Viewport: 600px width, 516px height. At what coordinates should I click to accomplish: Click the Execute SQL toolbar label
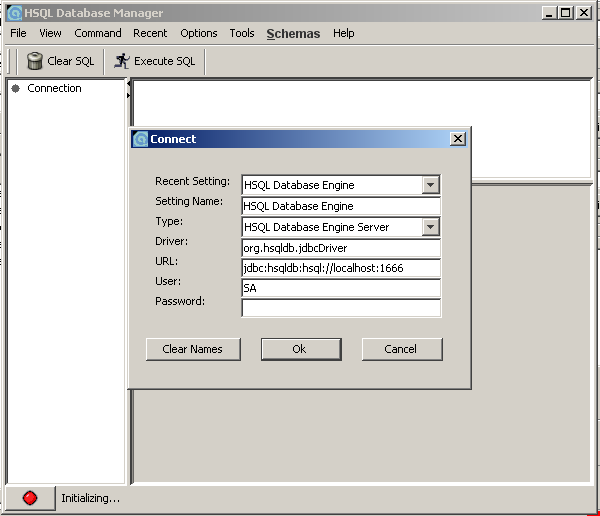tap(165, 61)
